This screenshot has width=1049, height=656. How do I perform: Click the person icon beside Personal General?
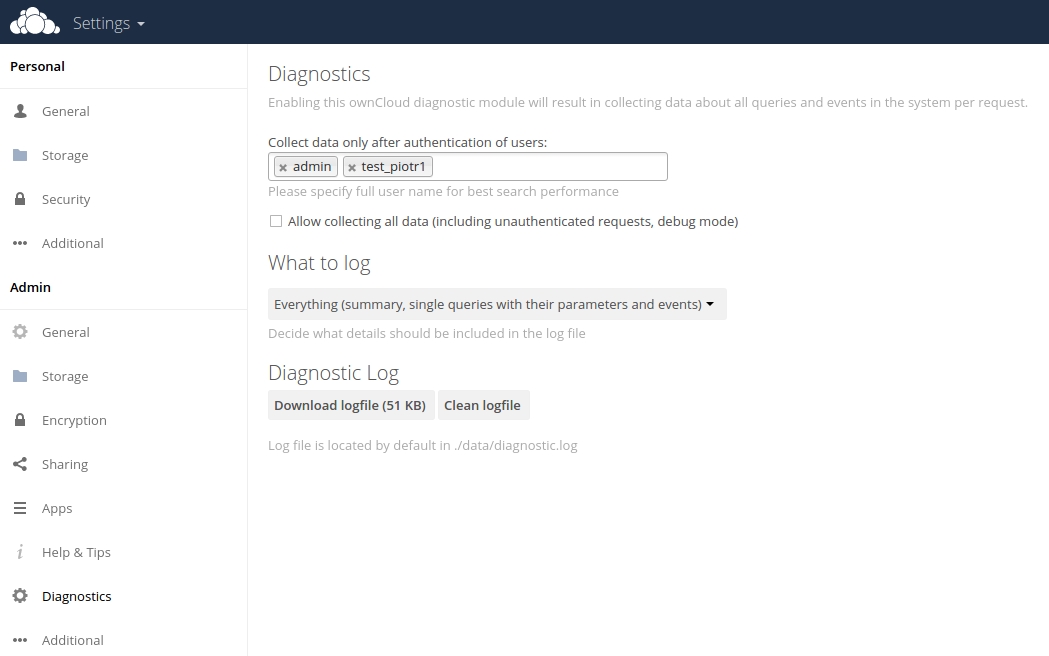[x=20, y=111]
